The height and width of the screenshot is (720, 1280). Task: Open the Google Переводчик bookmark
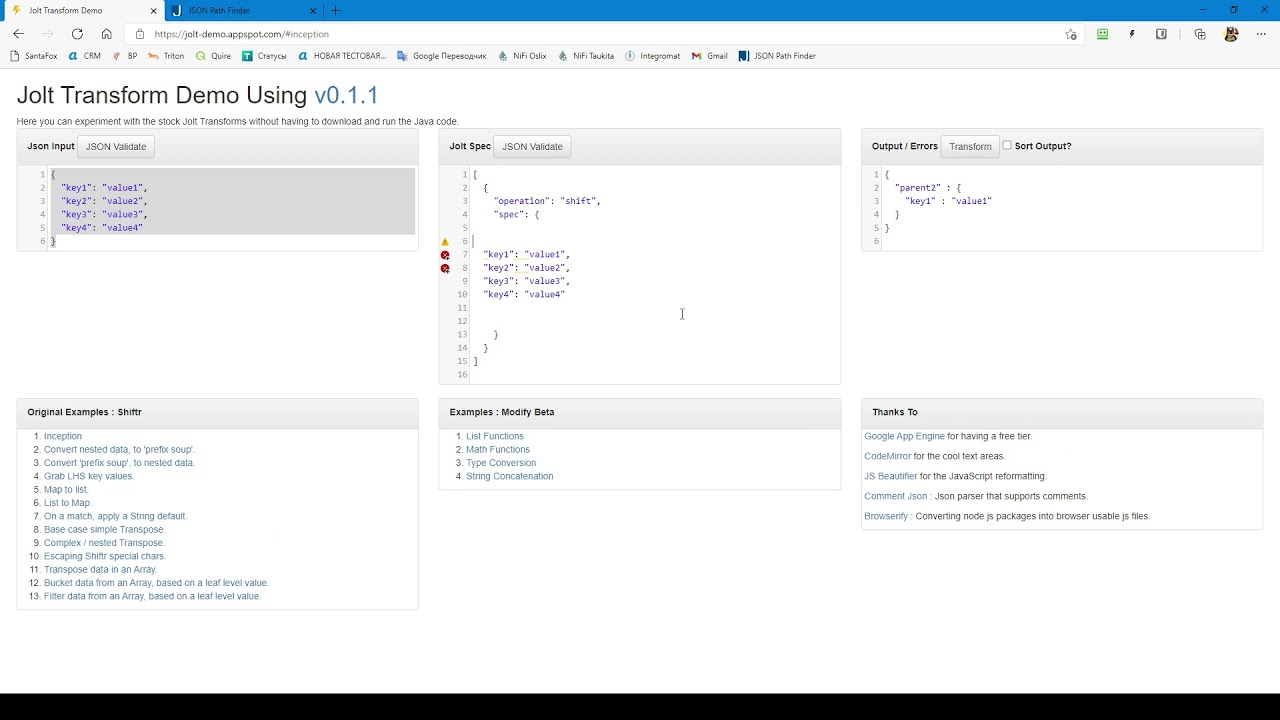click(x=441, y=56)
